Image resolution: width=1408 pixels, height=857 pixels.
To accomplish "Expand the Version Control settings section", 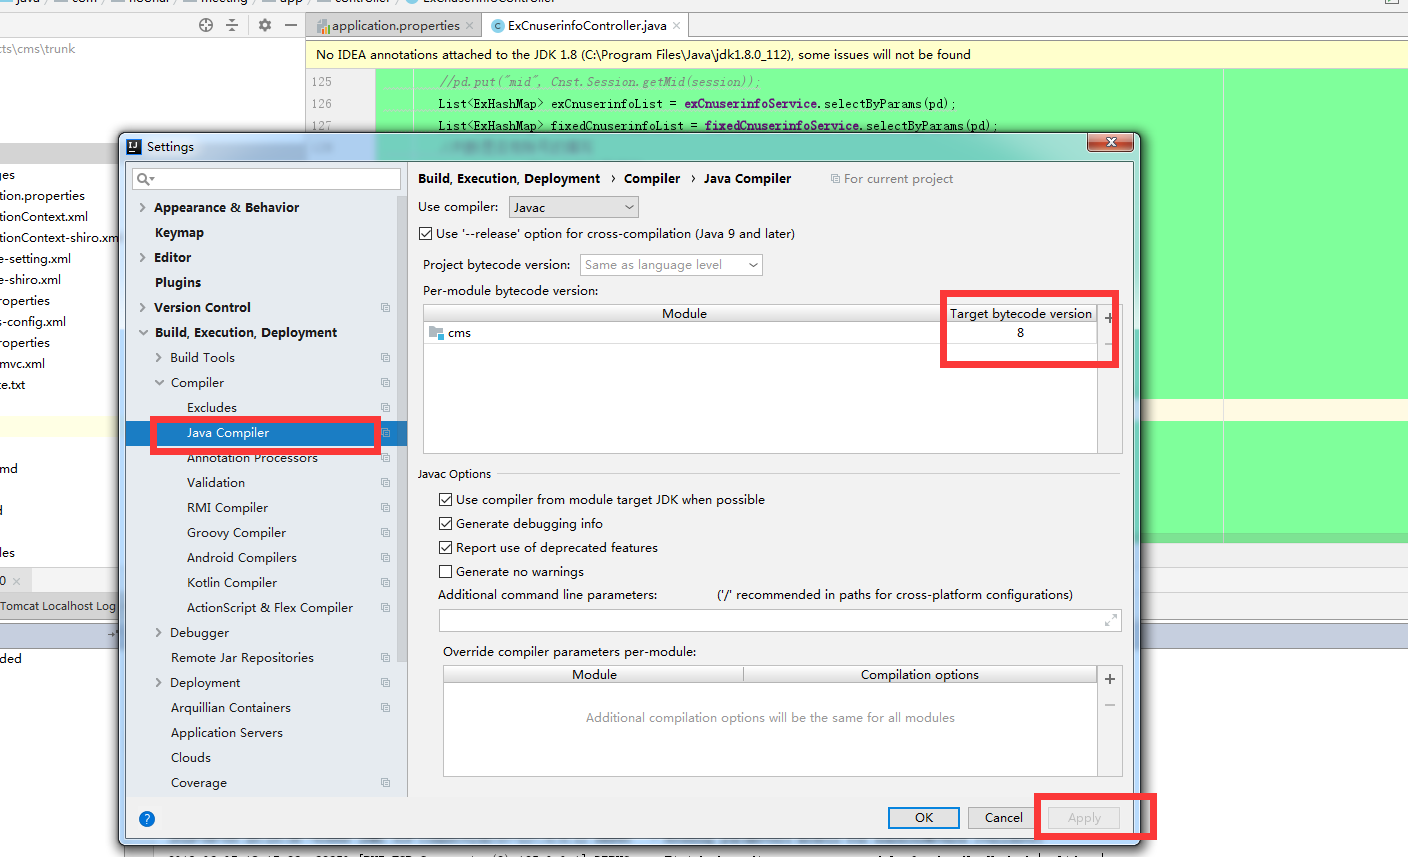I will click(x=142, y=308).
